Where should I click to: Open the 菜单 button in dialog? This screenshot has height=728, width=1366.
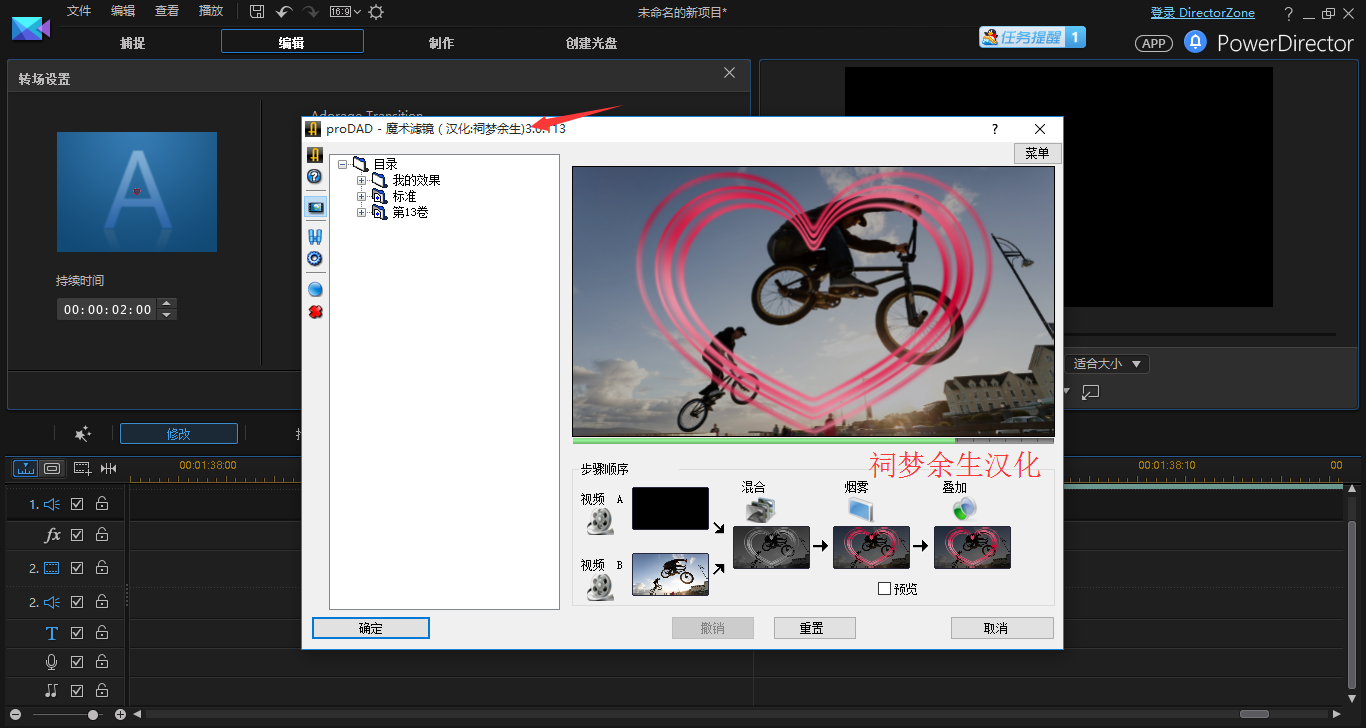tap(1037, 153)
